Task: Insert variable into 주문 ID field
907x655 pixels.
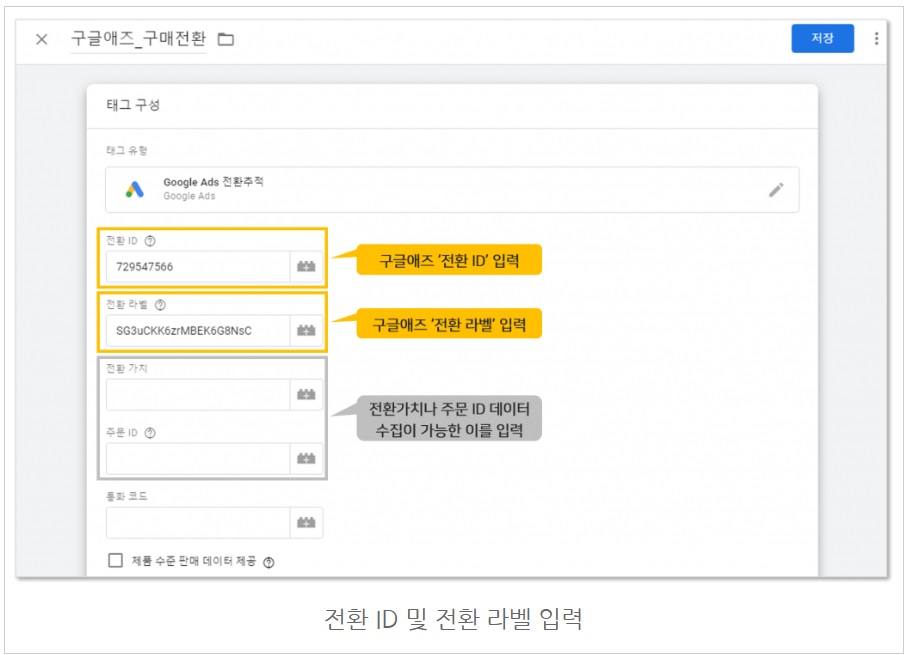Action: [x=306, y=459]
